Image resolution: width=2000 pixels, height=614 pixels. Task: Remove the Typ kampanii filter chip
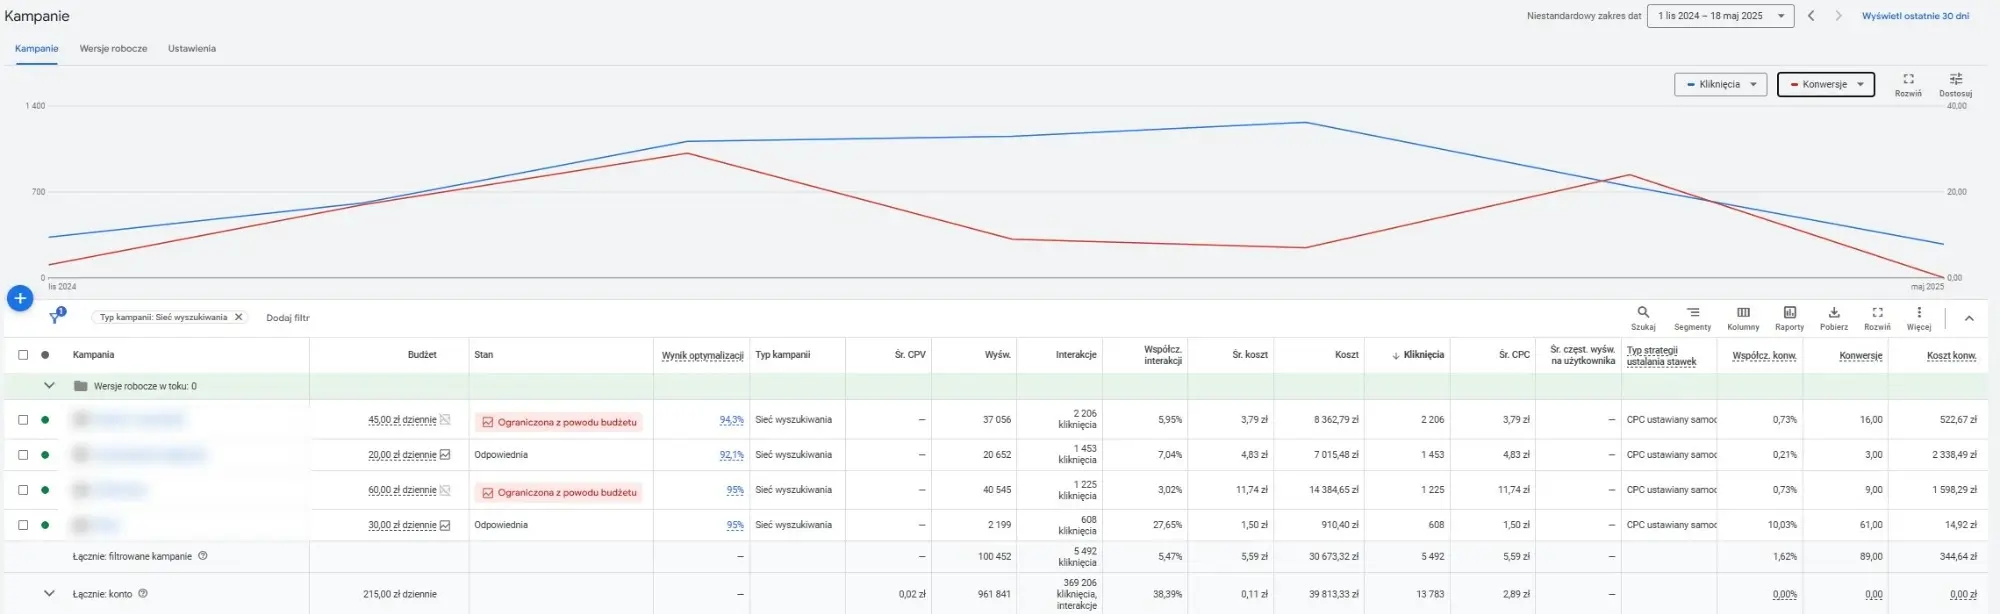(238, 317)
